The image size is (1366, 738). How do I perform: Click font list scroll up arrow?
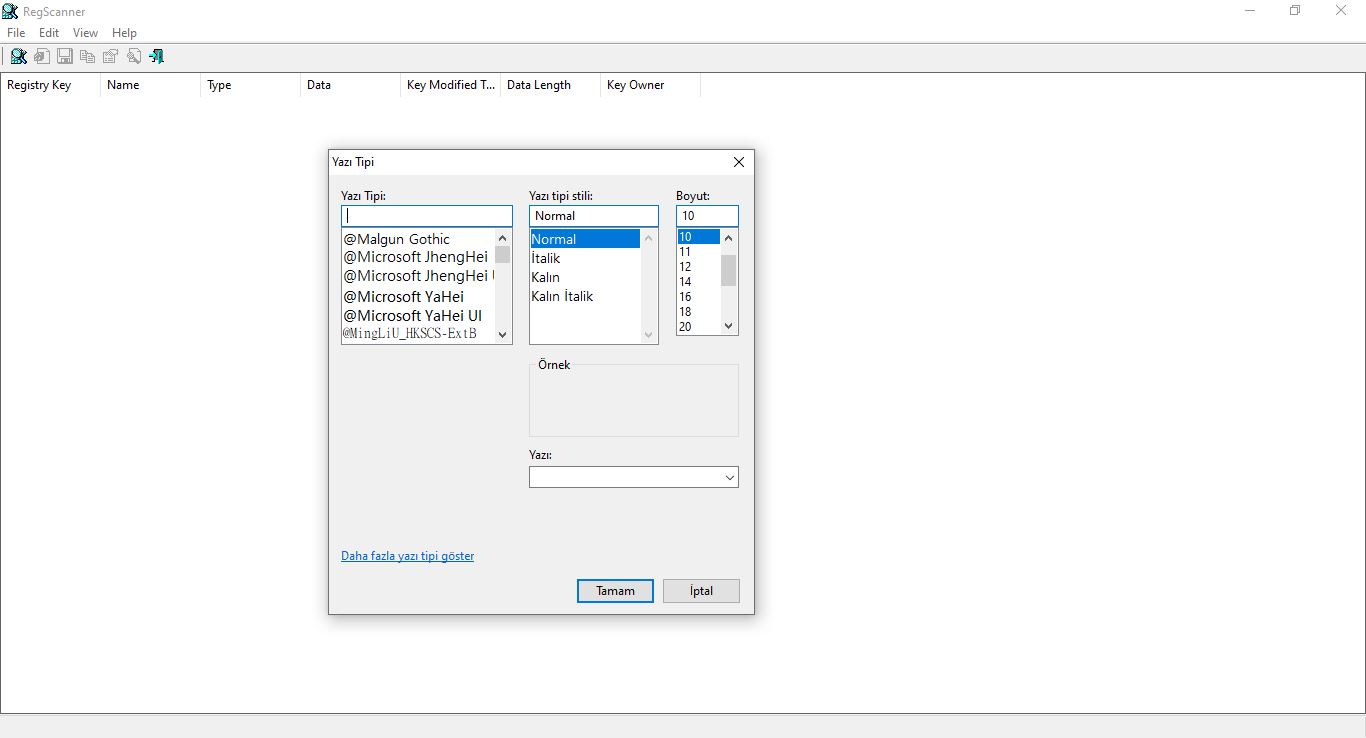502,238
